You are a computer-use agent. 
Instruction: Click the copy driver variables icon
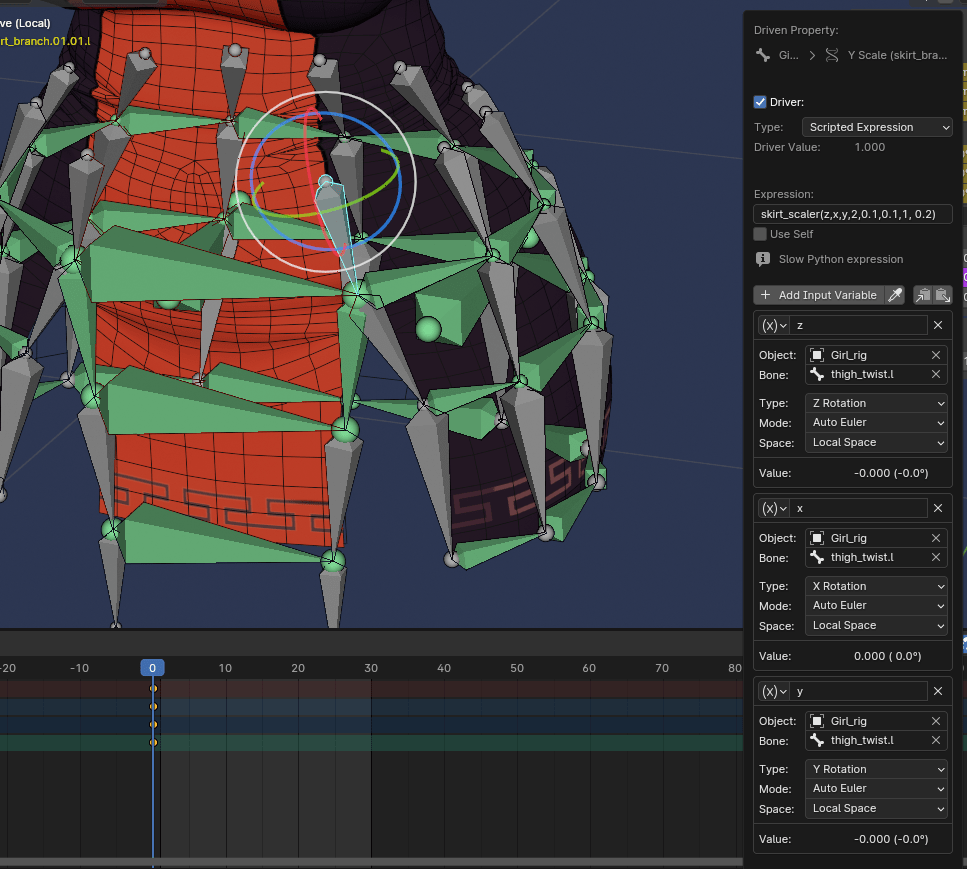point(923,295)
